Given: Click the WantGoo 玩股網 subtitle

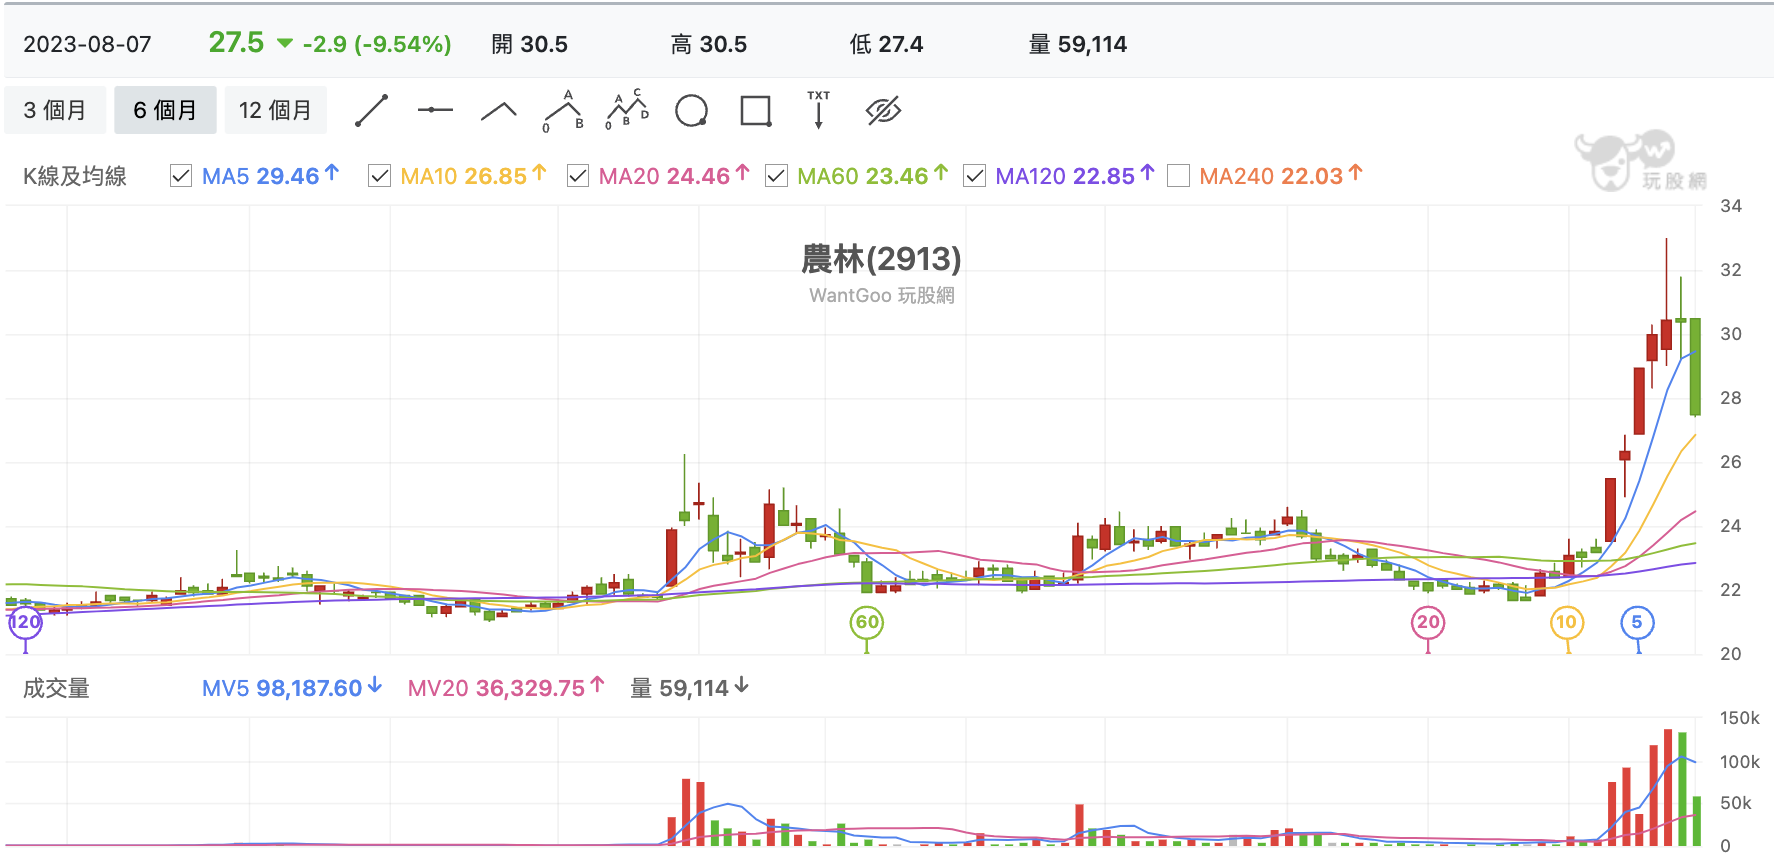Looking at the screenshot, I should tap(881, 296).
